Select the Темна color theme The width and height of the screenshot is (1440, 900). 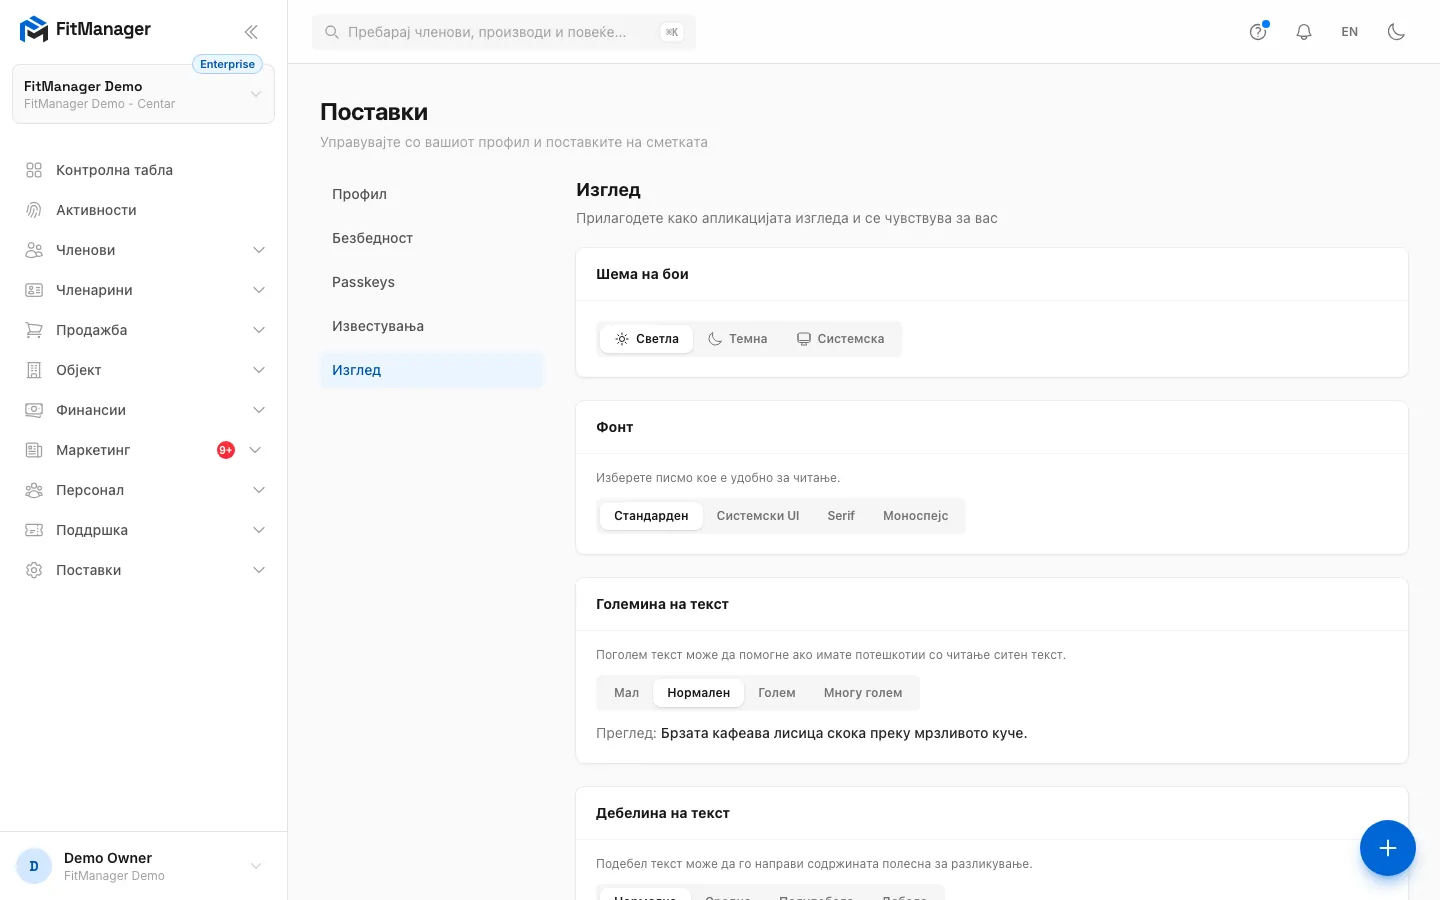(737, 339)
